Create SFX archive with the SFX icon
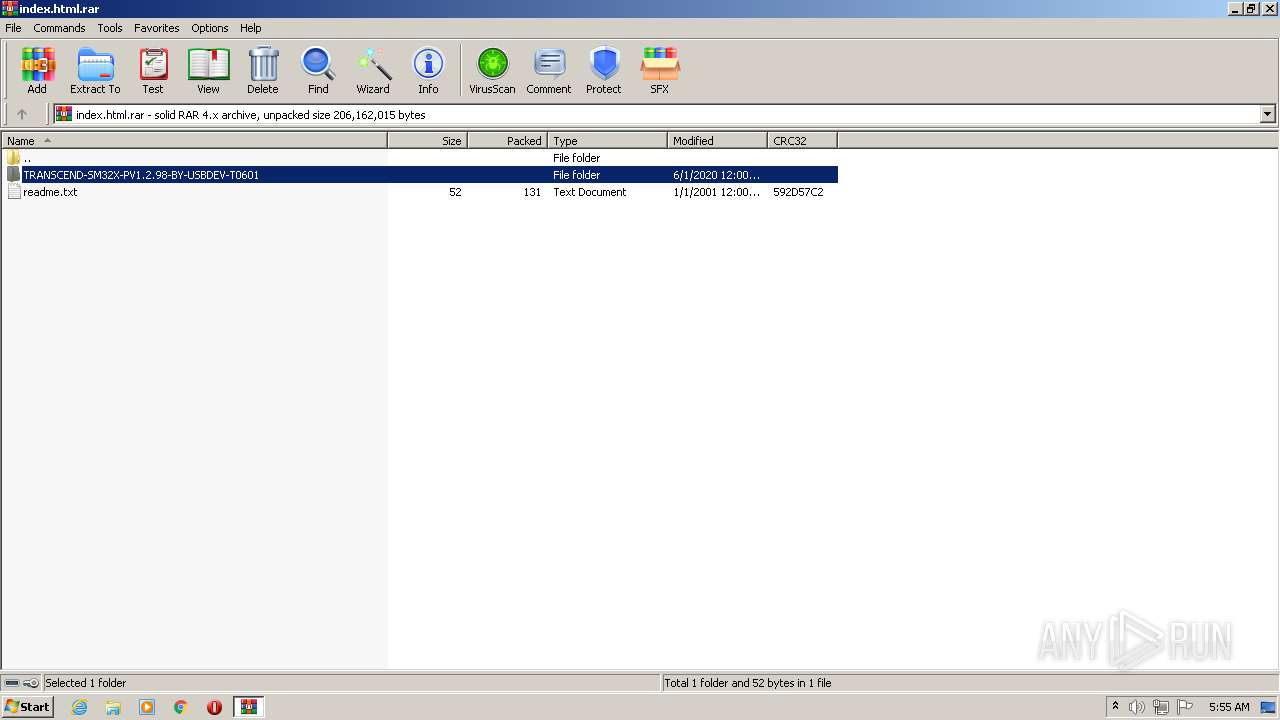1280x720 pixels. point(660,70)
